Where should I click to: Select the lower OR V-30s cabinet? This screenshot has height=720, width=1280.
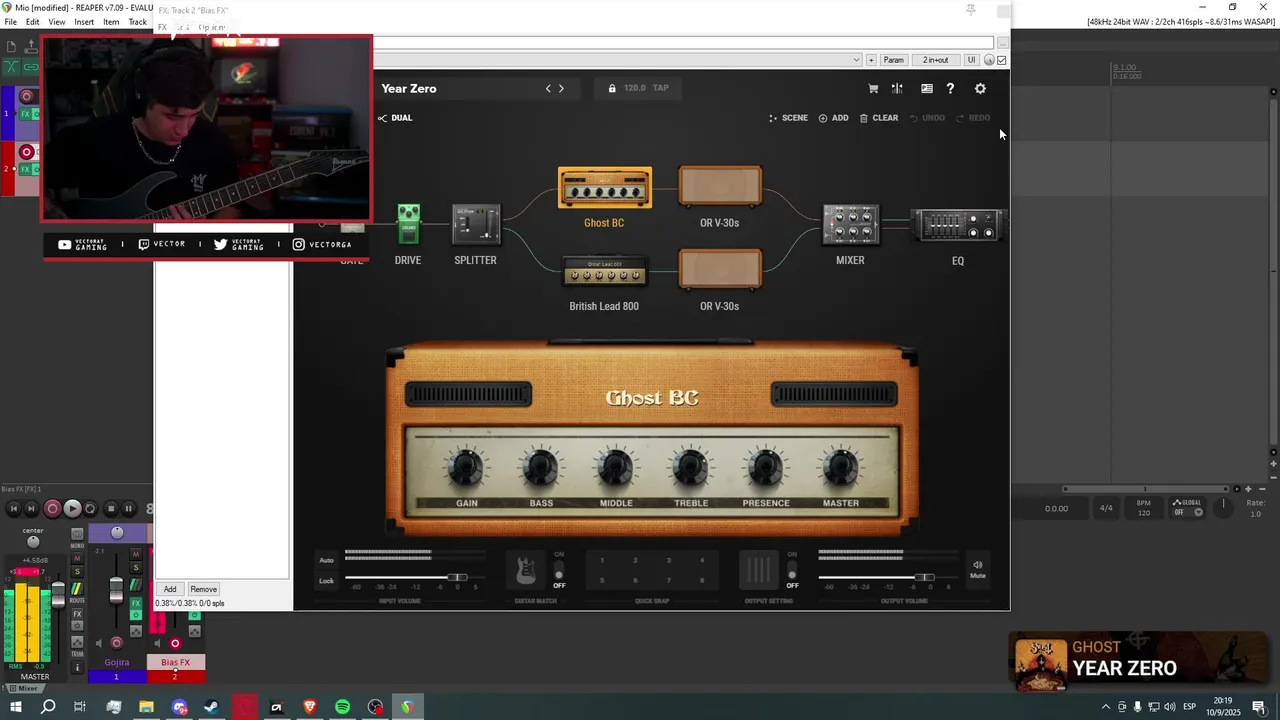pyautogui.click(x=720, y=270)
